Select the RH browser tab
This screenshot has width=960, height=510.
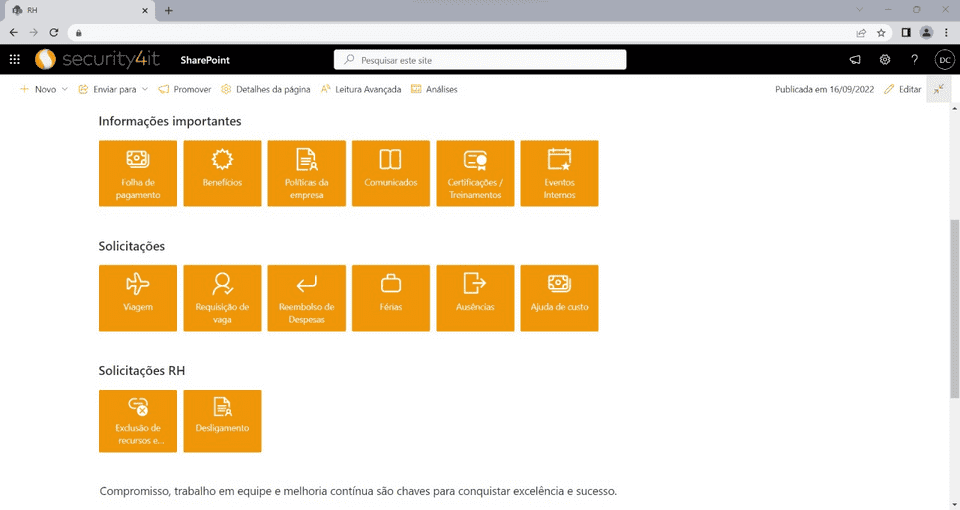(x=80, y=10)
